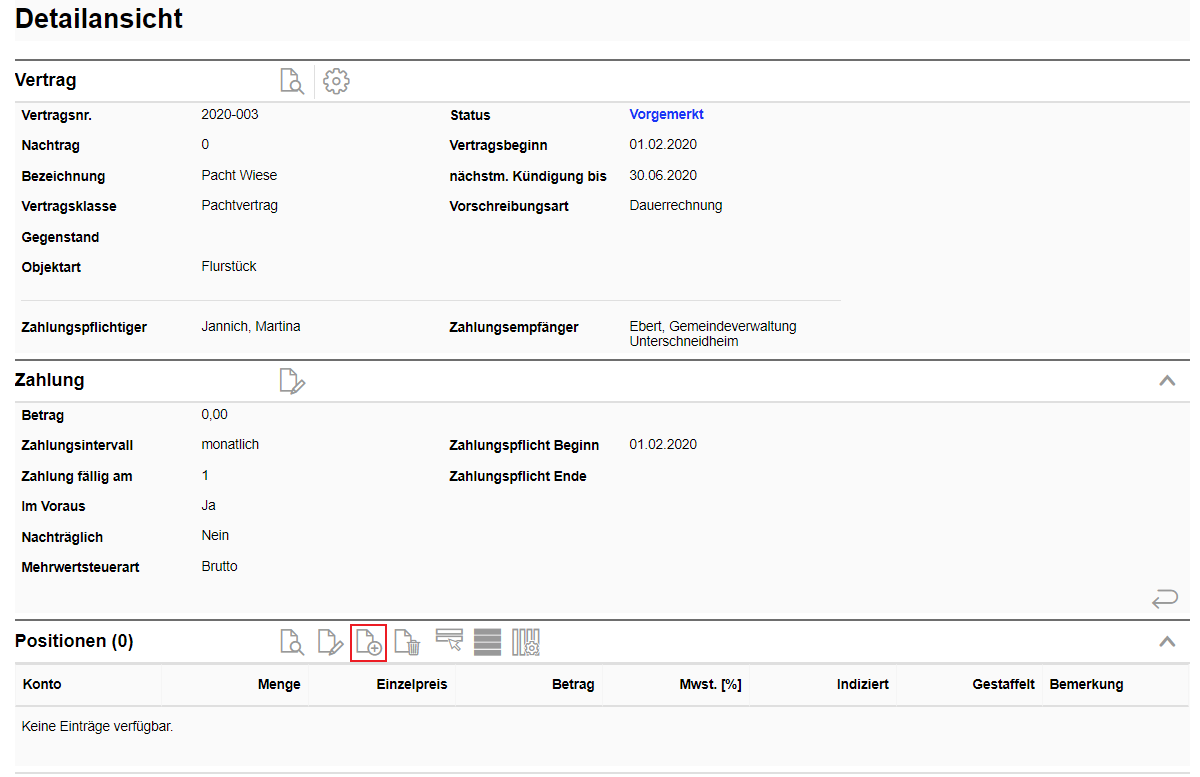Open Positionen column settings icon
Screen dimensions: 1200x777
coord(526,642)
